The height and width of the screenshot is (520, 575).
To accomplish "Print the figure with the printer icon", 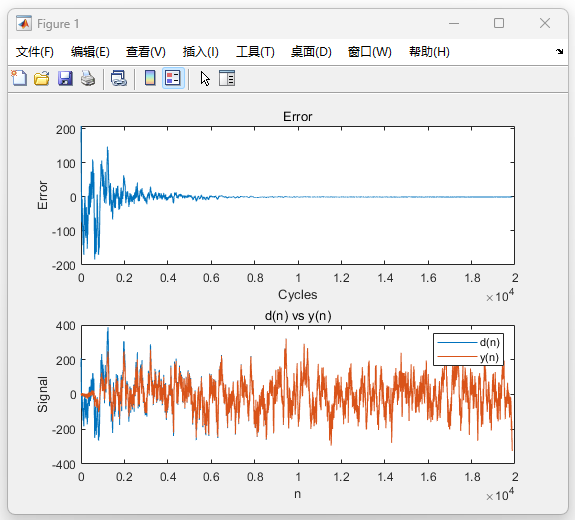I will [88, 78].
